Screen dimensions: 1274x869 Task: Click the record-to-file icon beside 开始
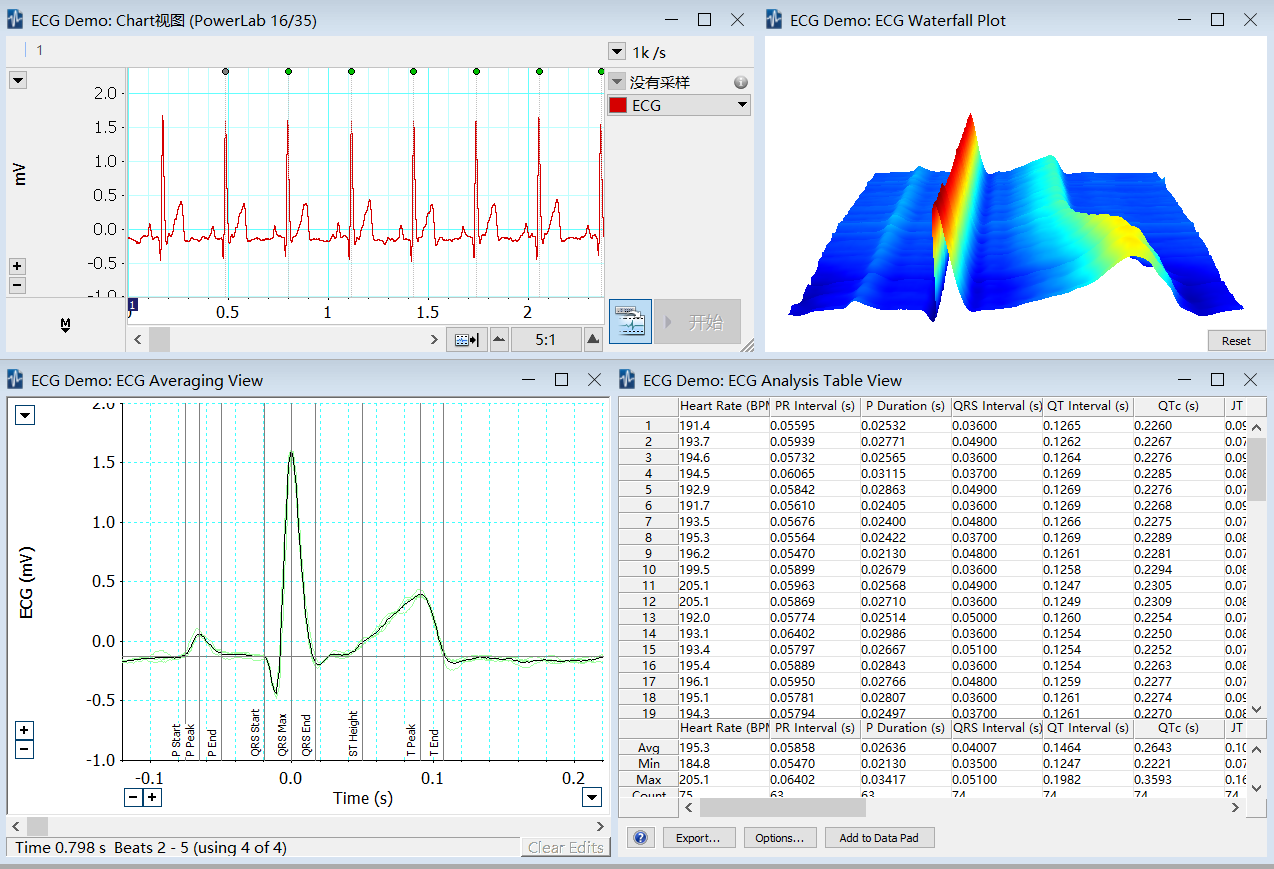coord(630,322)
